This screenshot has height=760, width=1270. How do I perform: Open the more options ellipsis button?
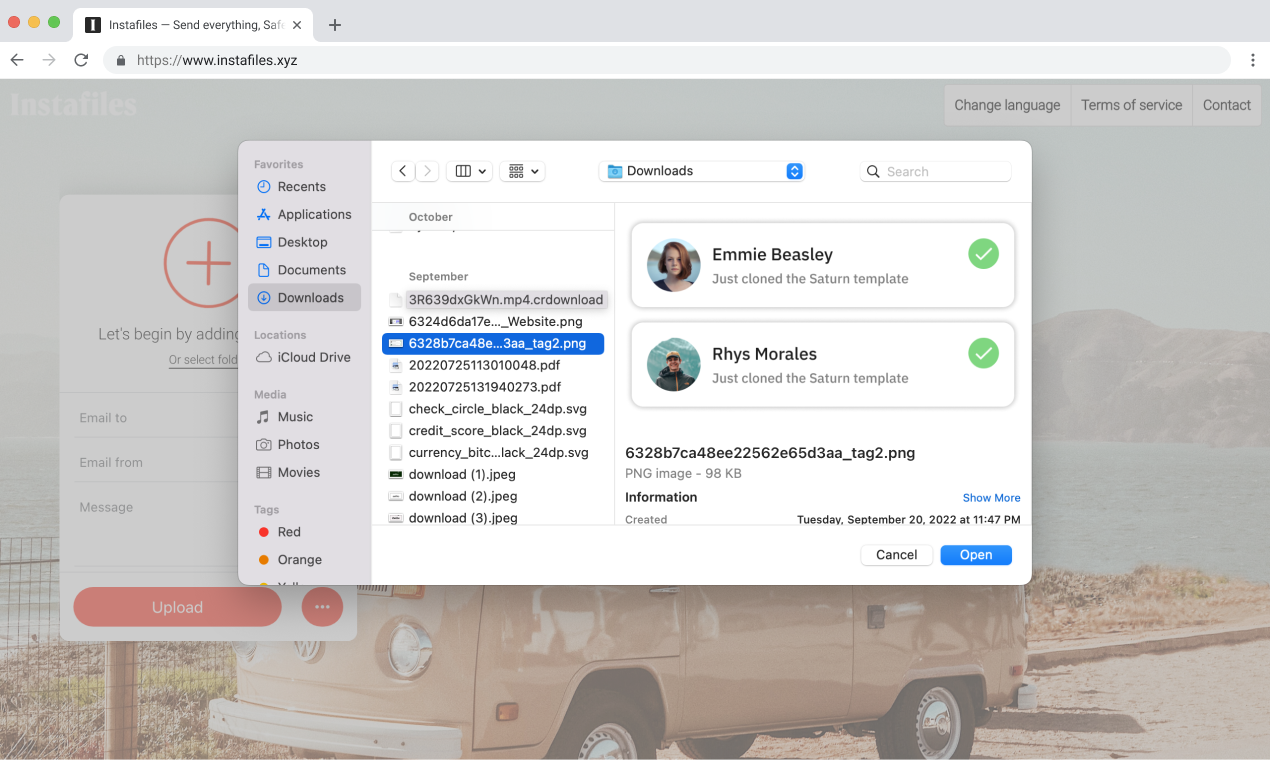(x=322, y=607)
